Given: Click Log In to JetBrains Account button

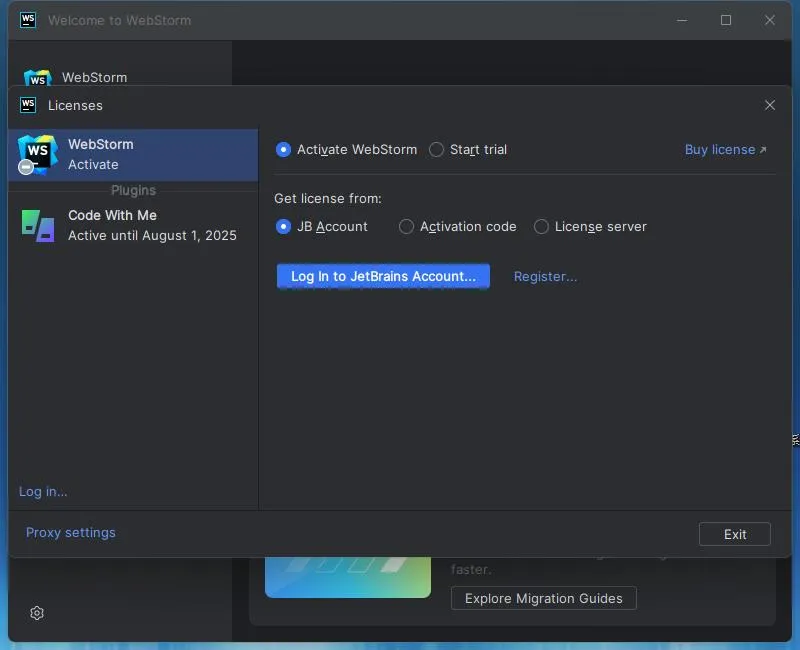Looking at the screenshot, I should tap(383, 276).
